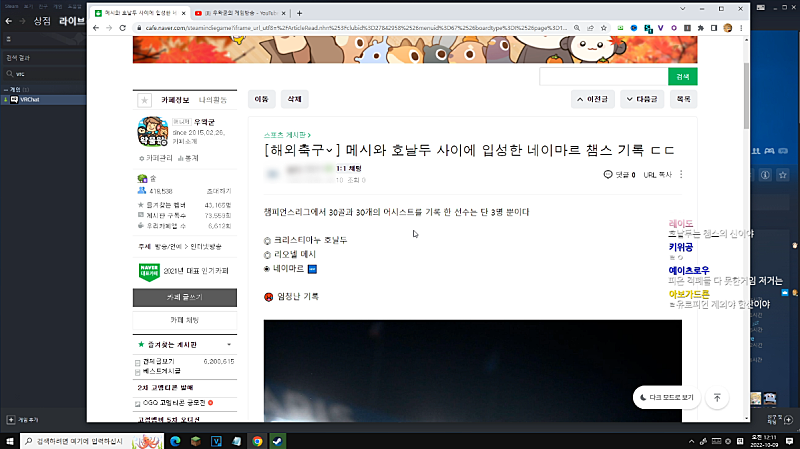
Task: Click the article dark image
Action: tap(472, 371)
